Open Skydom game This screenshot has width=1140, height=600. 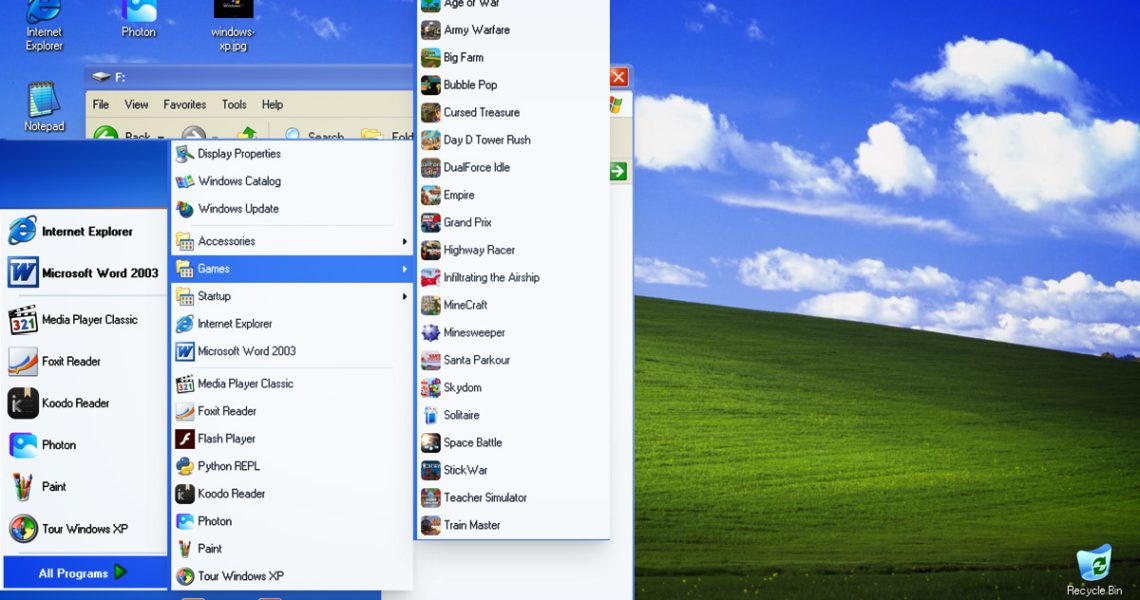(513, 388)
